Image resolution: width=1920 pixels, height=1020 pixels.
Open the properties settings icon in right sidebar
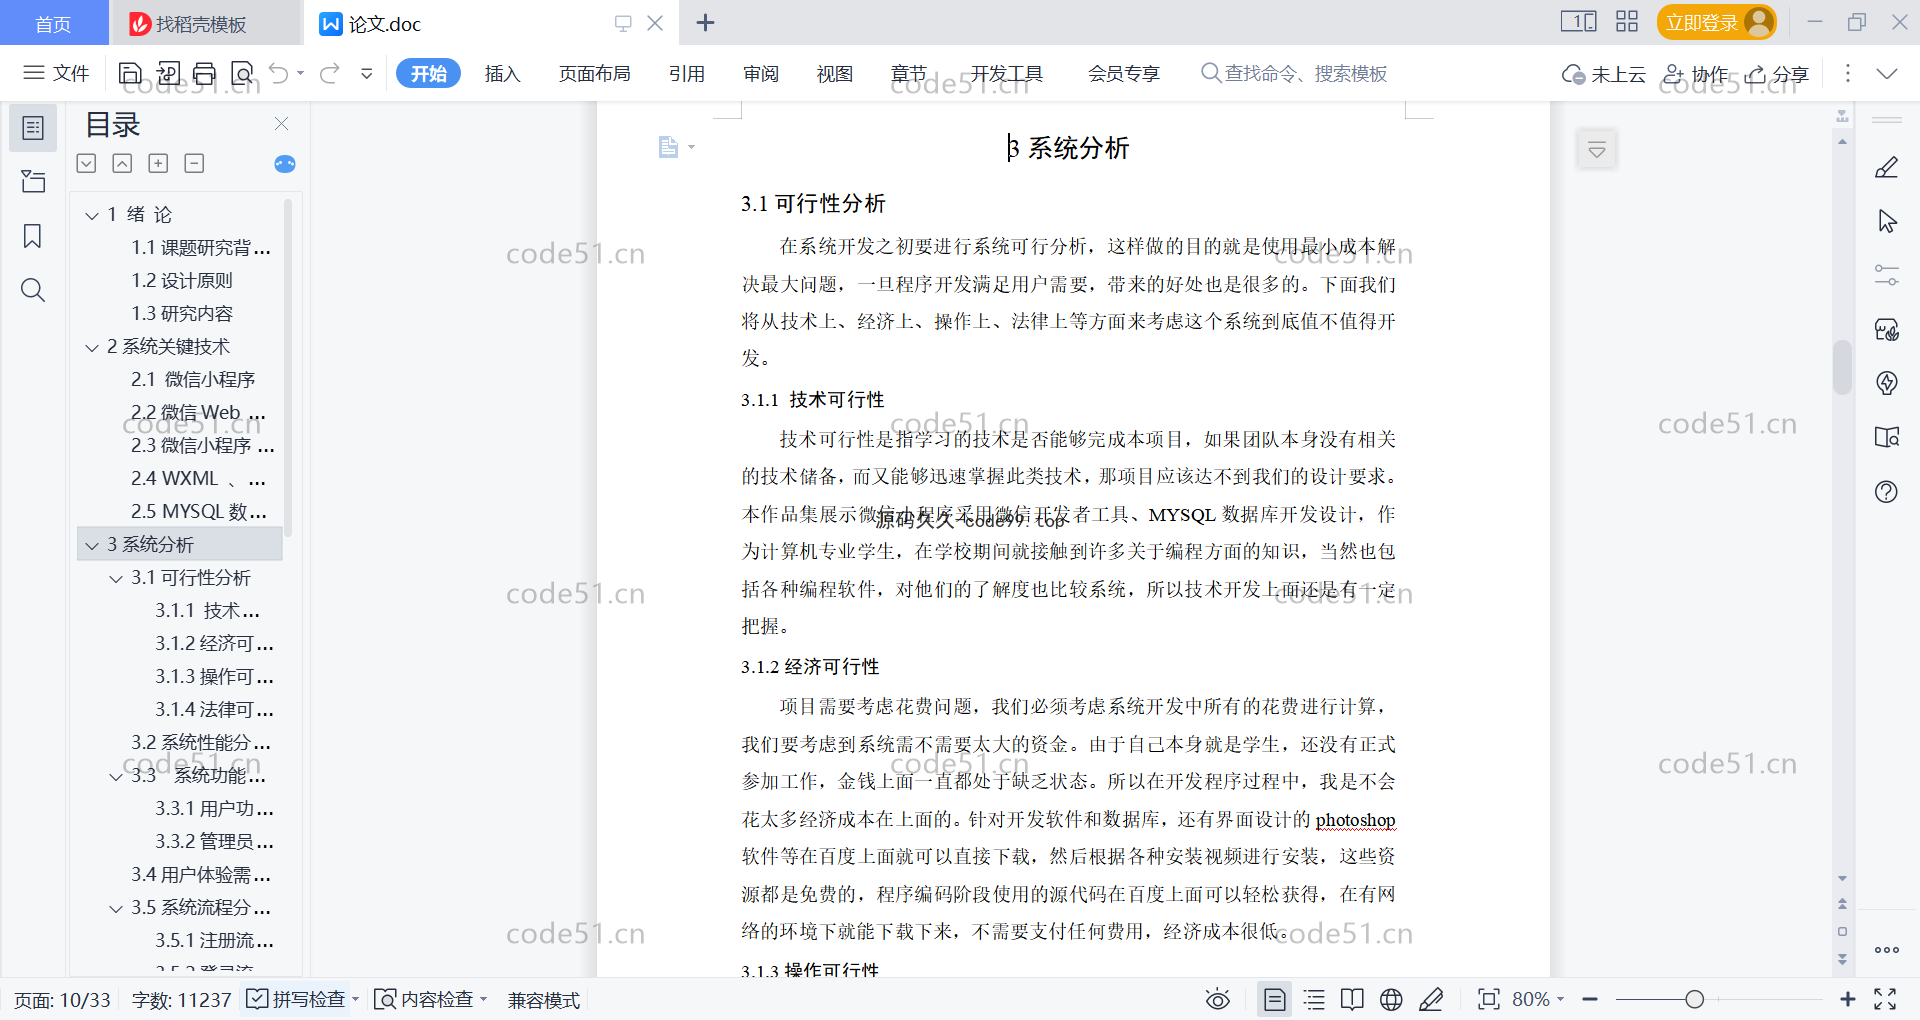coord(1886,275)
